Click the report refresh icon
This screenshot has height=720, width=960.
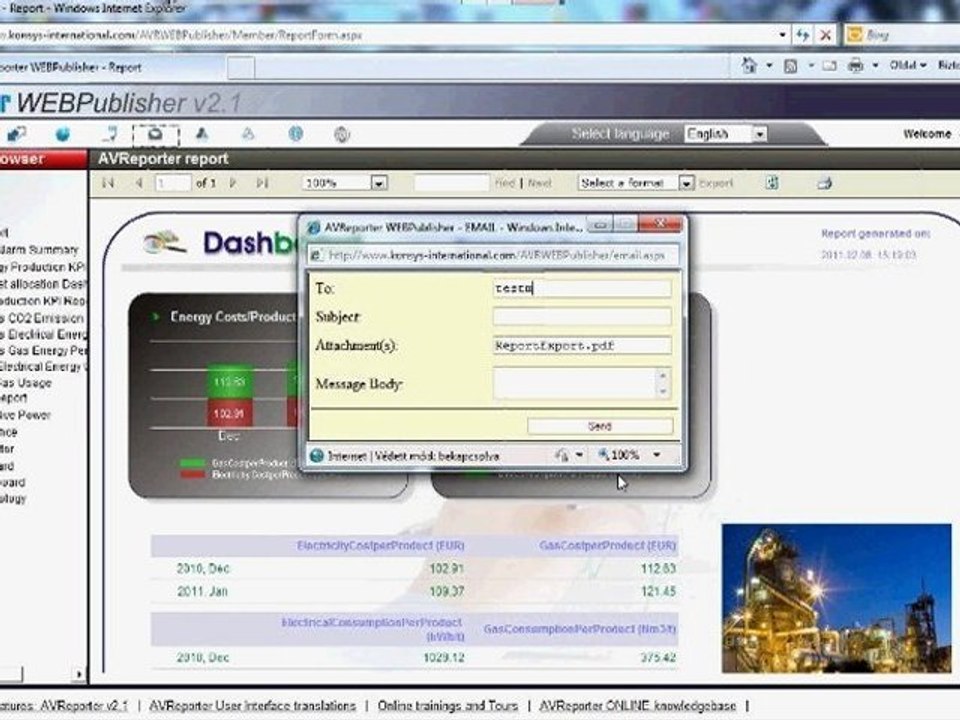(773, 182)
